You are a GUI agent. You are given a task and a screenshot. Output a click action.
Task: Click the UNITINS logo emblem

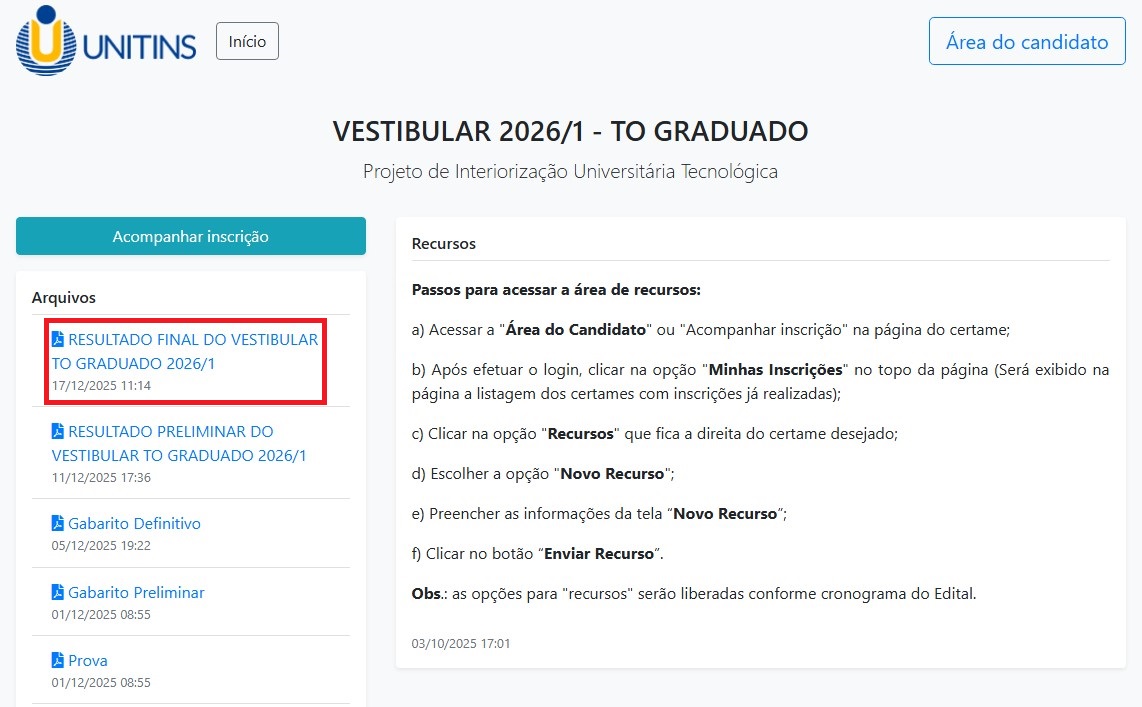point(46,41)
